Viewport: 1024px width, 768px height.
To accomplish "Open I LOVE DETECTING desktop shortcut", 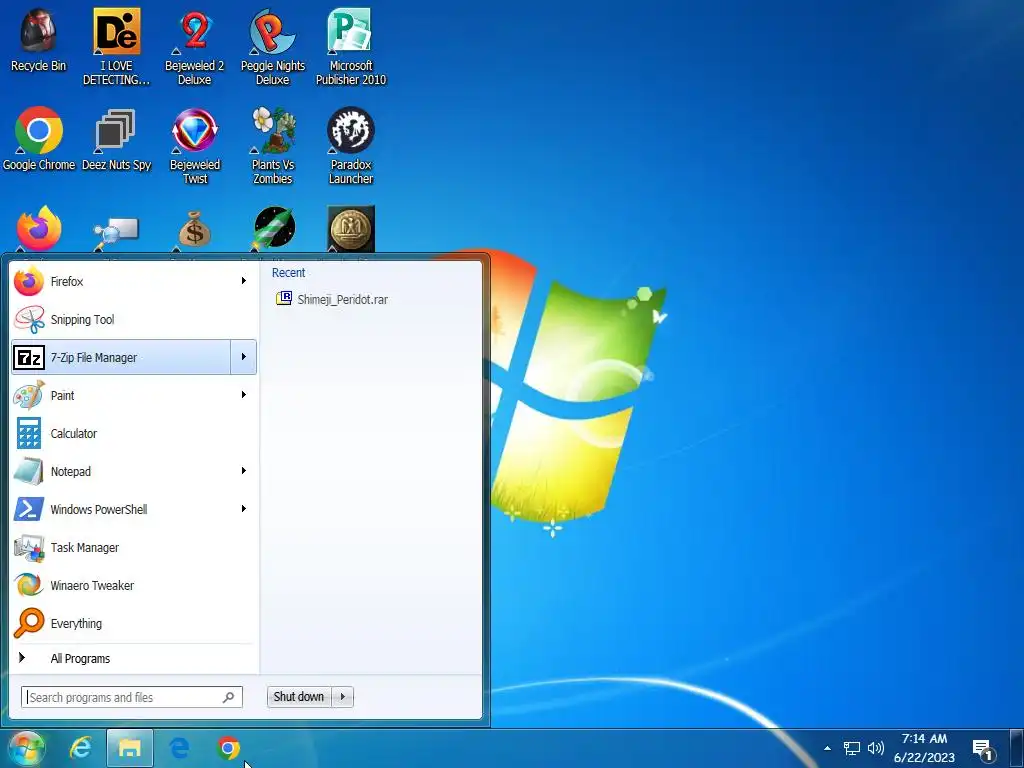I will click(116, 47).
